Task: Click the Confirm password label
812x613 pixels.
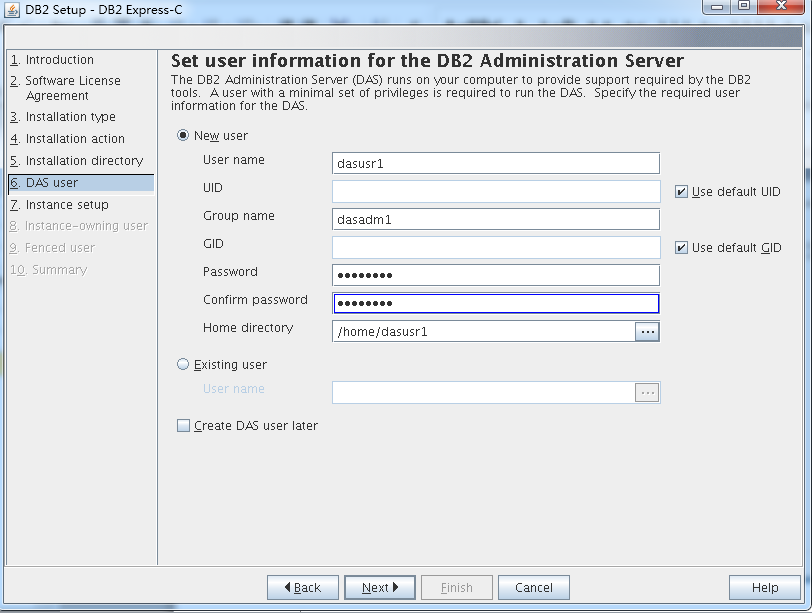Action: [255, 300]
